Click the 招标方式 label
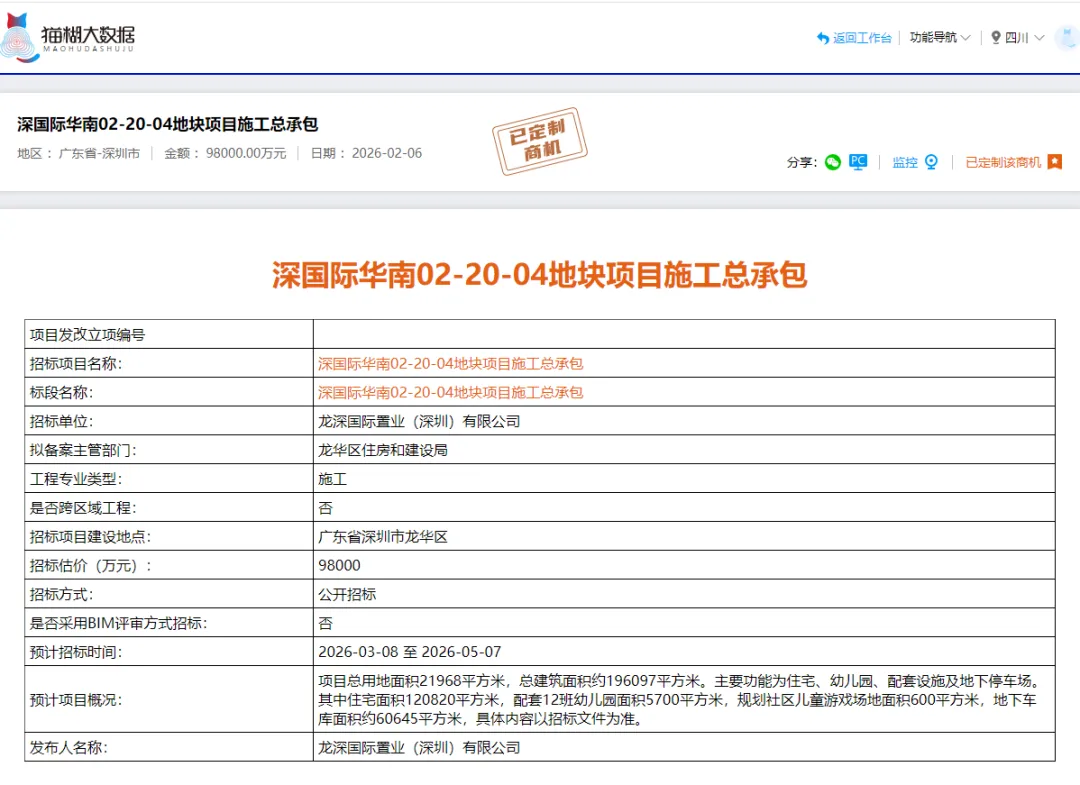Image resolution: width=1080 pixels, height=785 pixels. pyautogui.click(x=61, y=594)
